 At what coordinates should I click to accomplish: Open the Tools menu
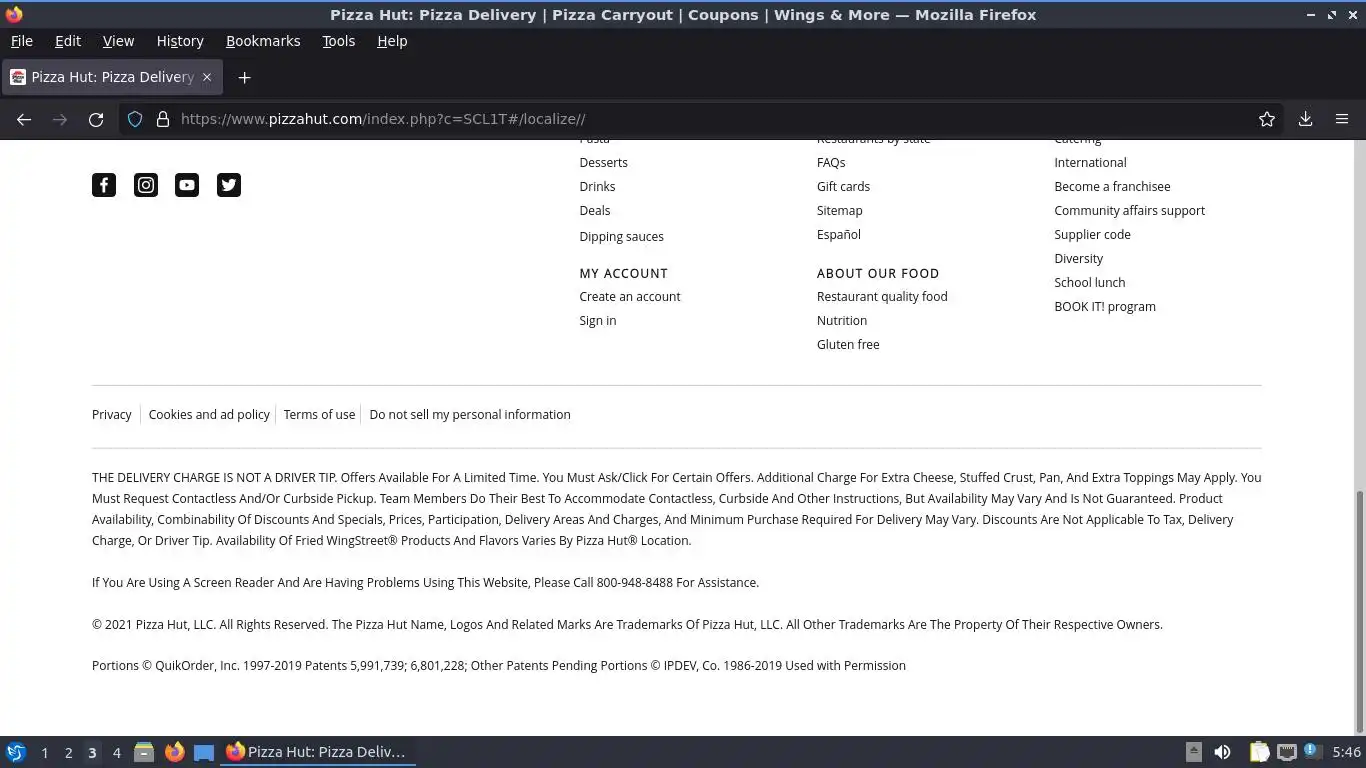338,41
